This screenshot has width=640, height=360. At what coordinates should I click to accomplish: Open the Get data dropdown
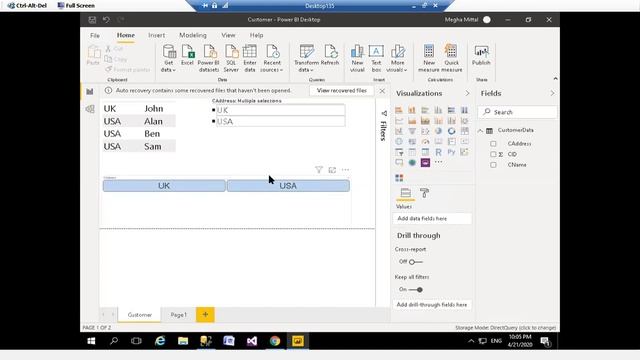coord(169,58)
